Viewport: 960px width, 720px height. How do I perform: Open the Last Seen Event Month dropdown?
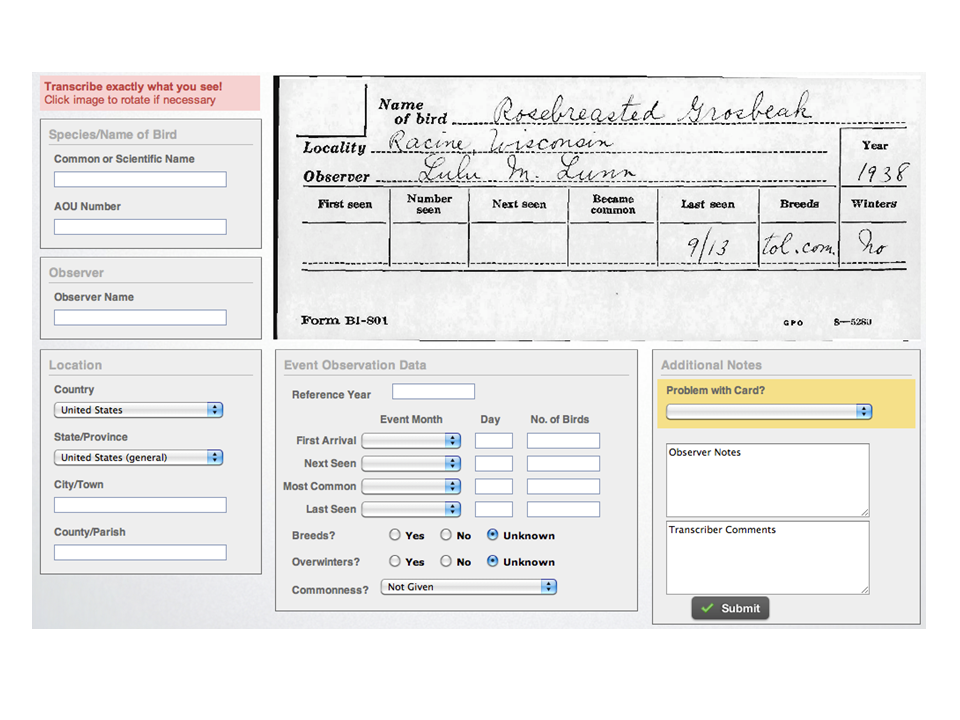[x=413, y=509]
